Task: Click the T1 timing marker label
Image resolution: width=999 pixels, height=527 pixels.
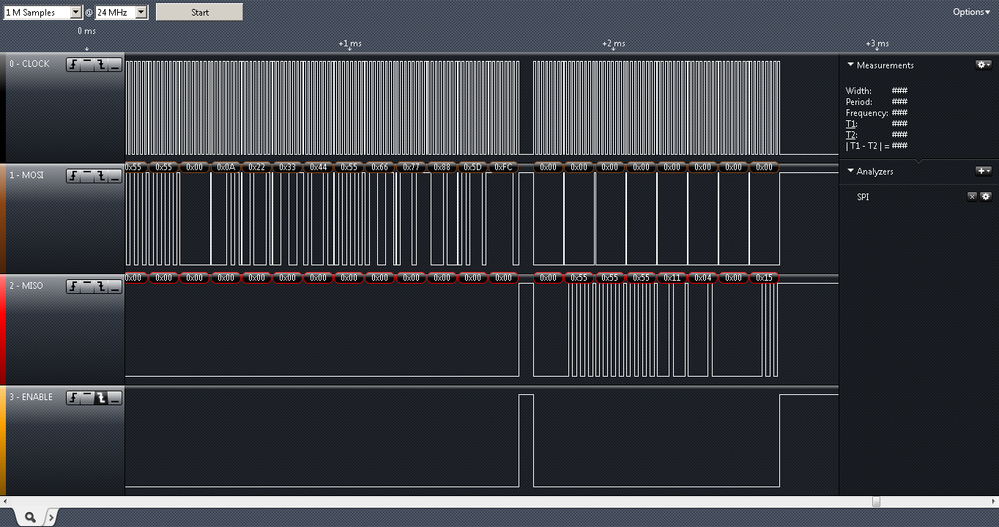Action: tap(851, 124)
